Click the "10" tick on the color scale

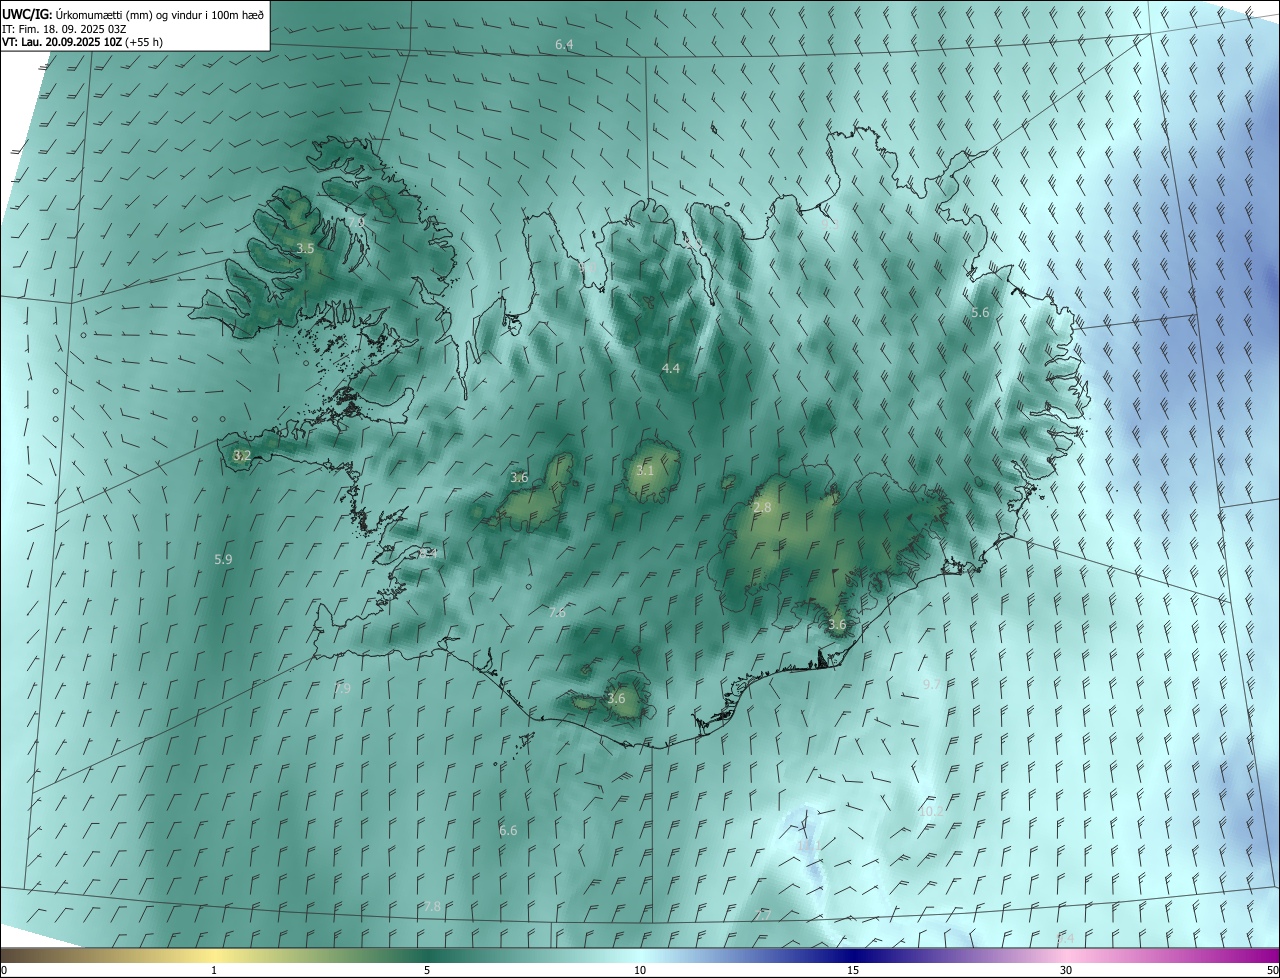coord(640,970)
